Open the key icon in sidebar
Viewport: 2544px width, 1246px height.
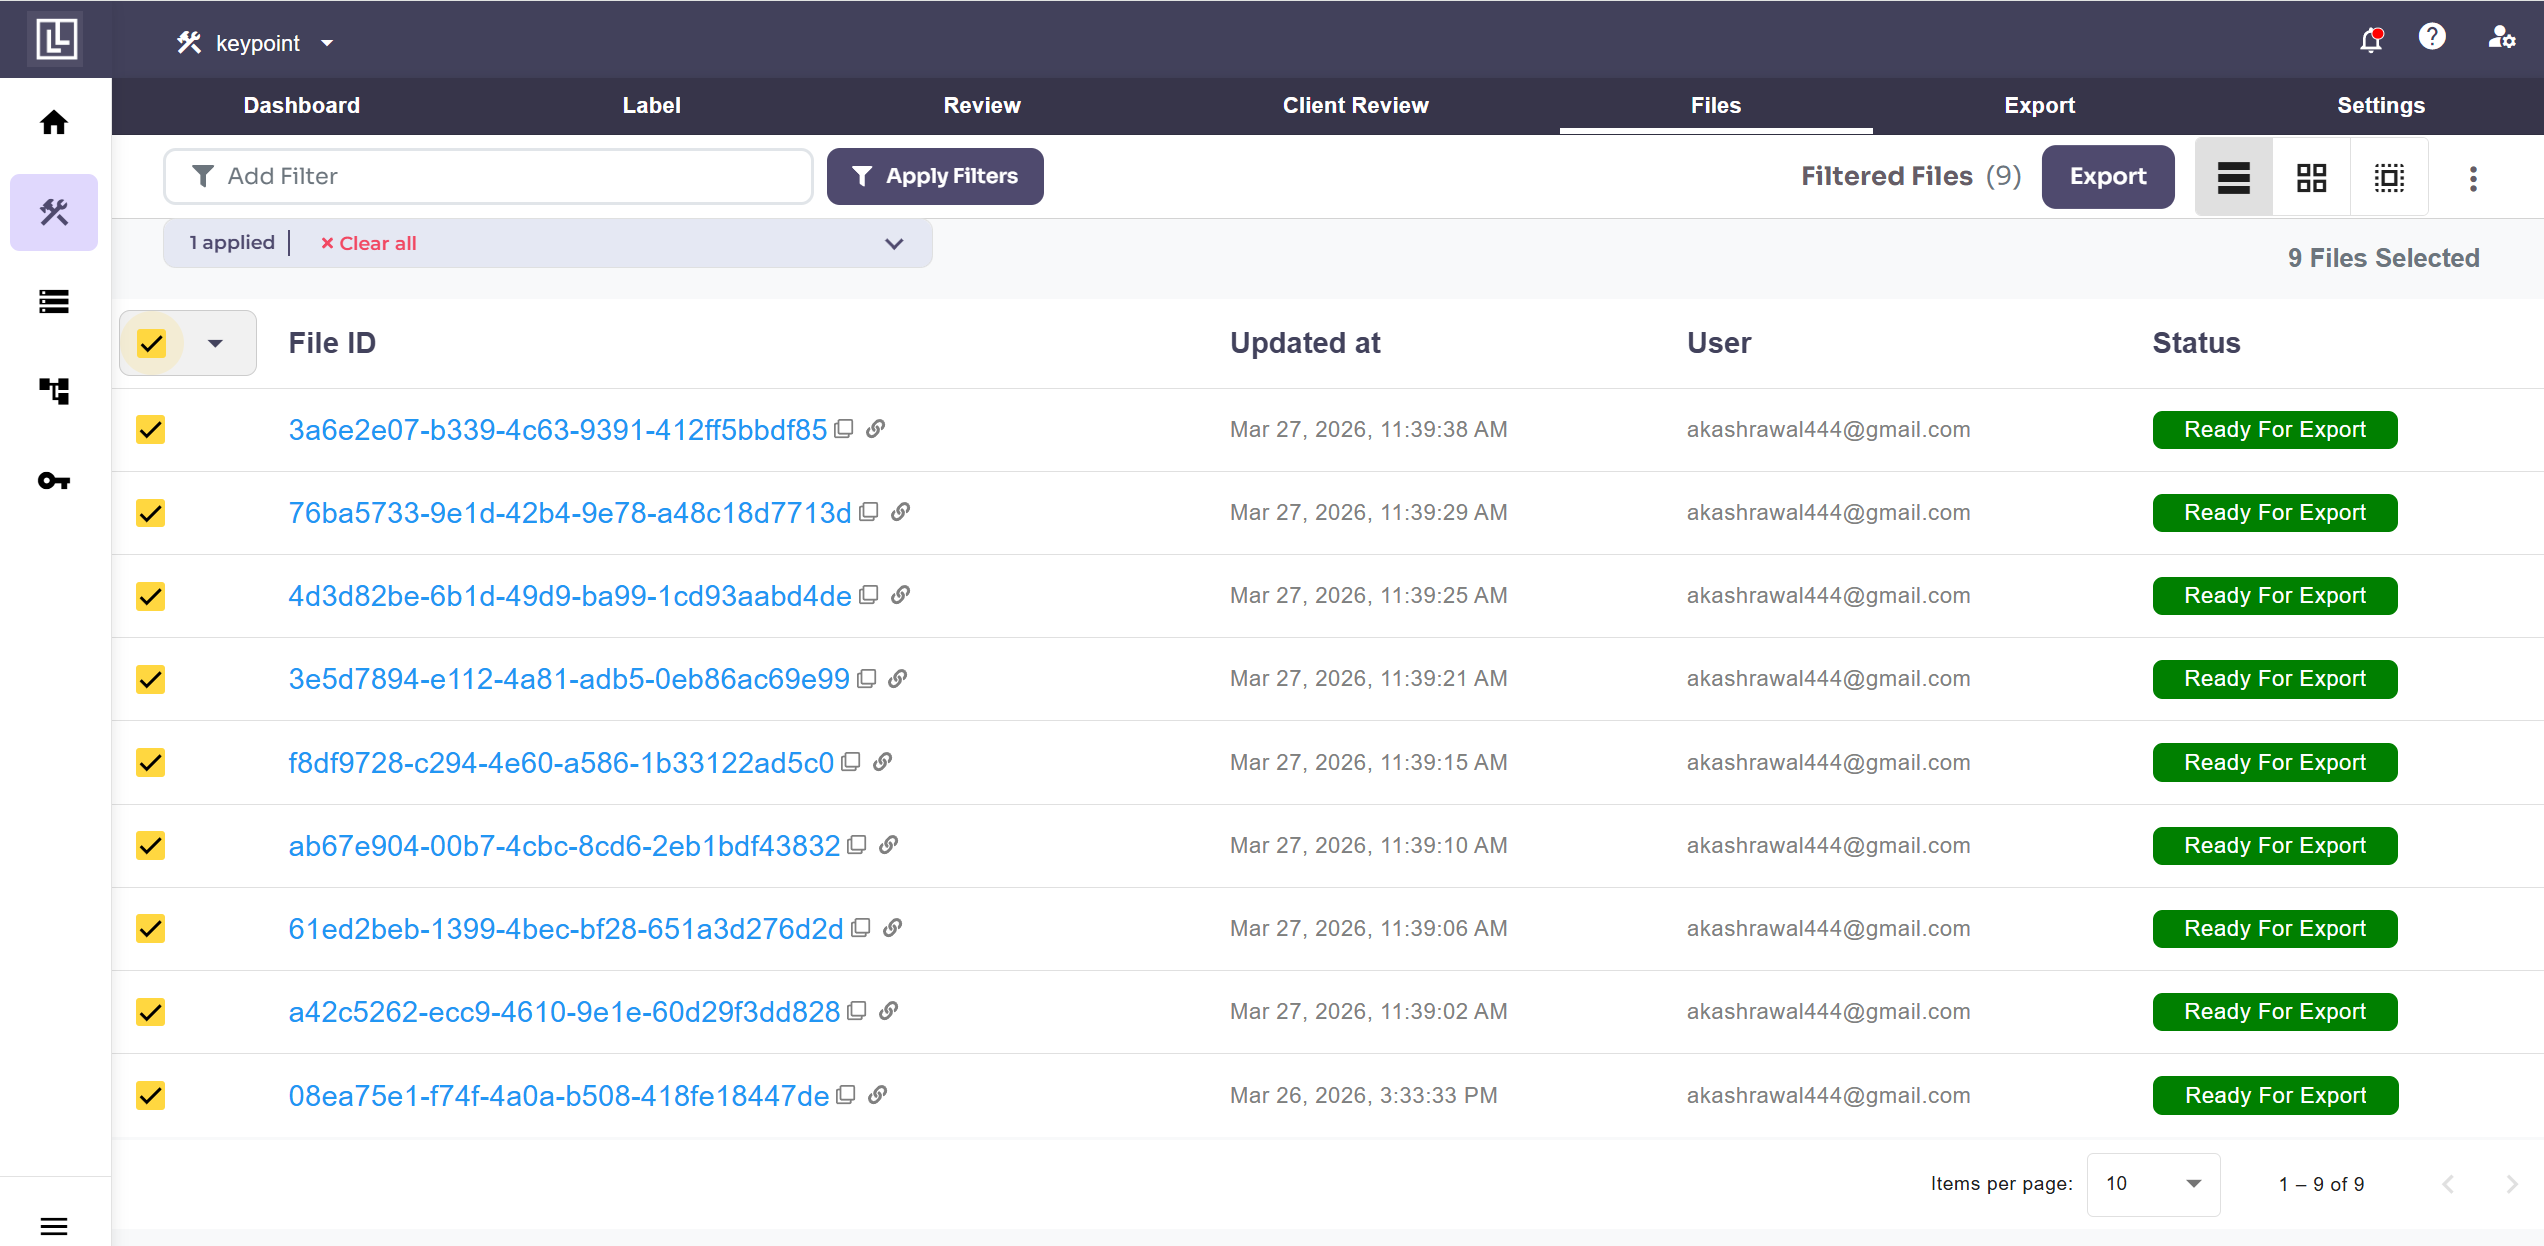[x=54, y=481]
